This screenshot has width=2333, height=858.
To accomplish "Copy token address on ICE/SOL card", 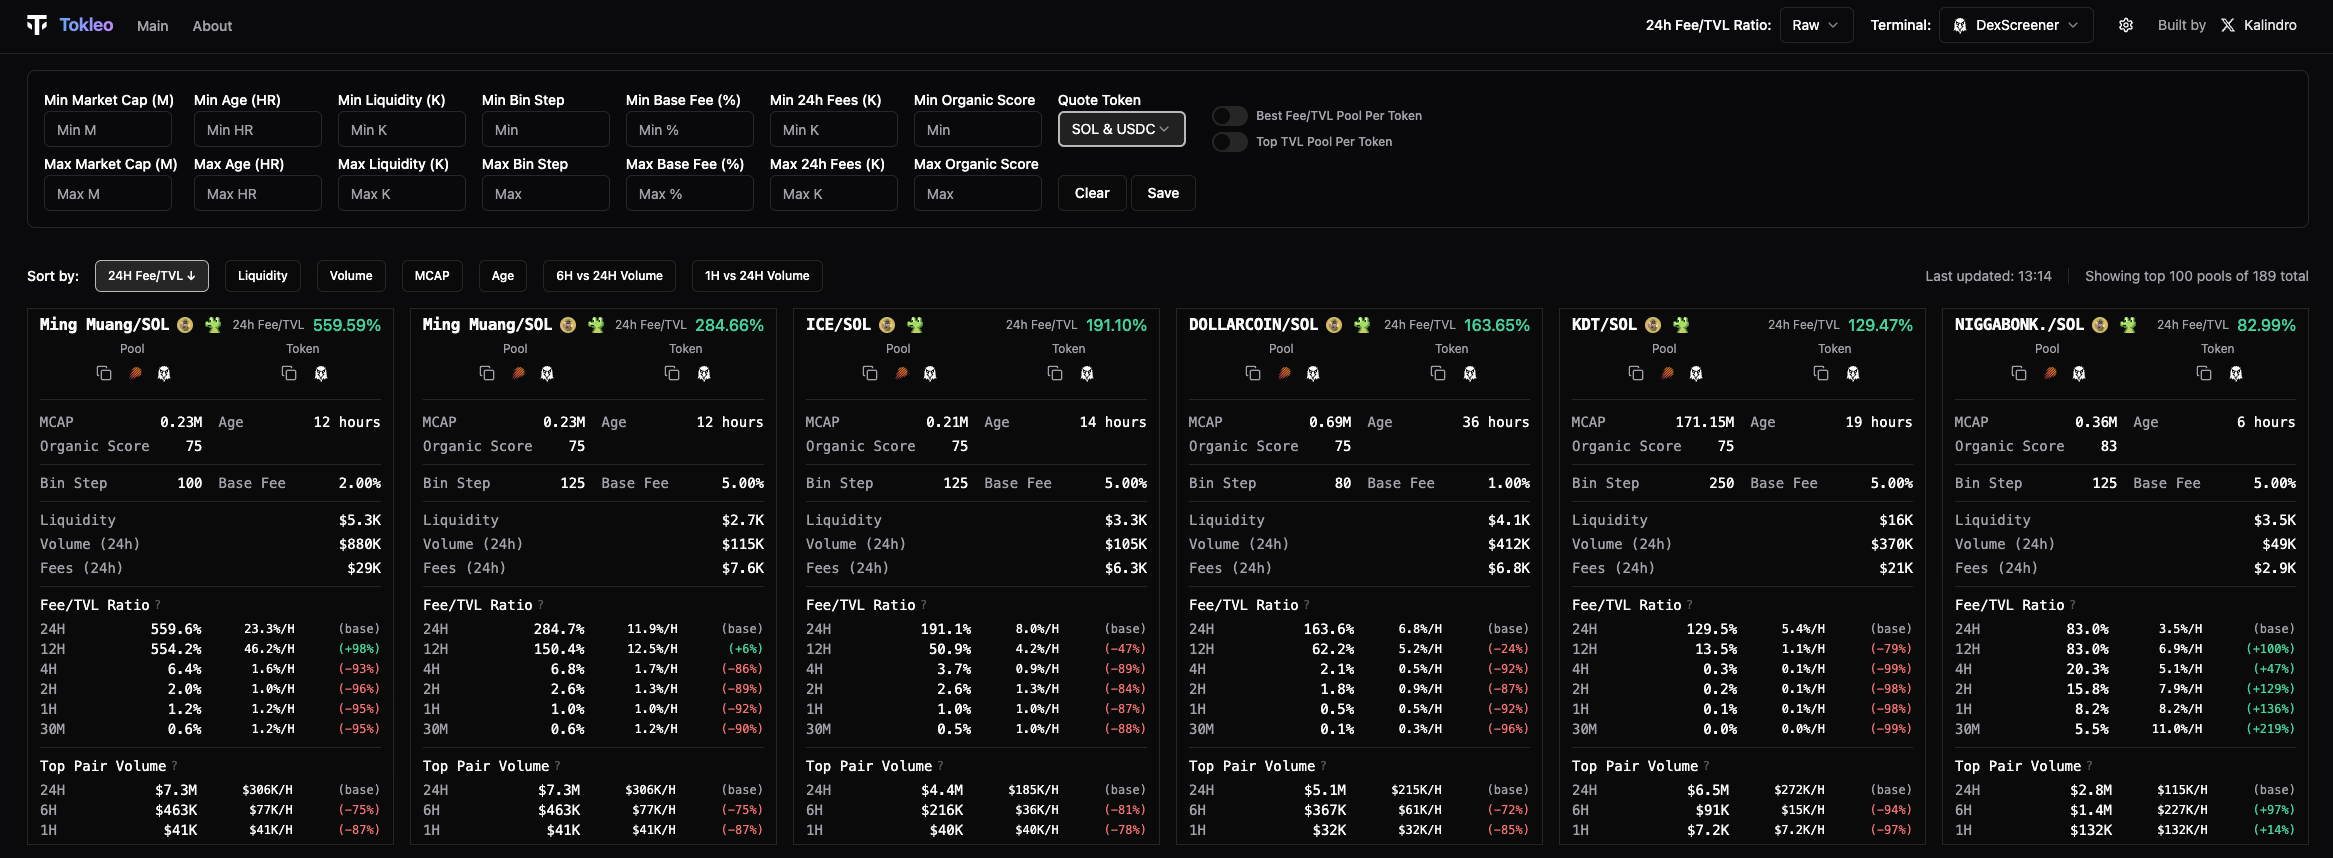I will (x=1055, y=373).
